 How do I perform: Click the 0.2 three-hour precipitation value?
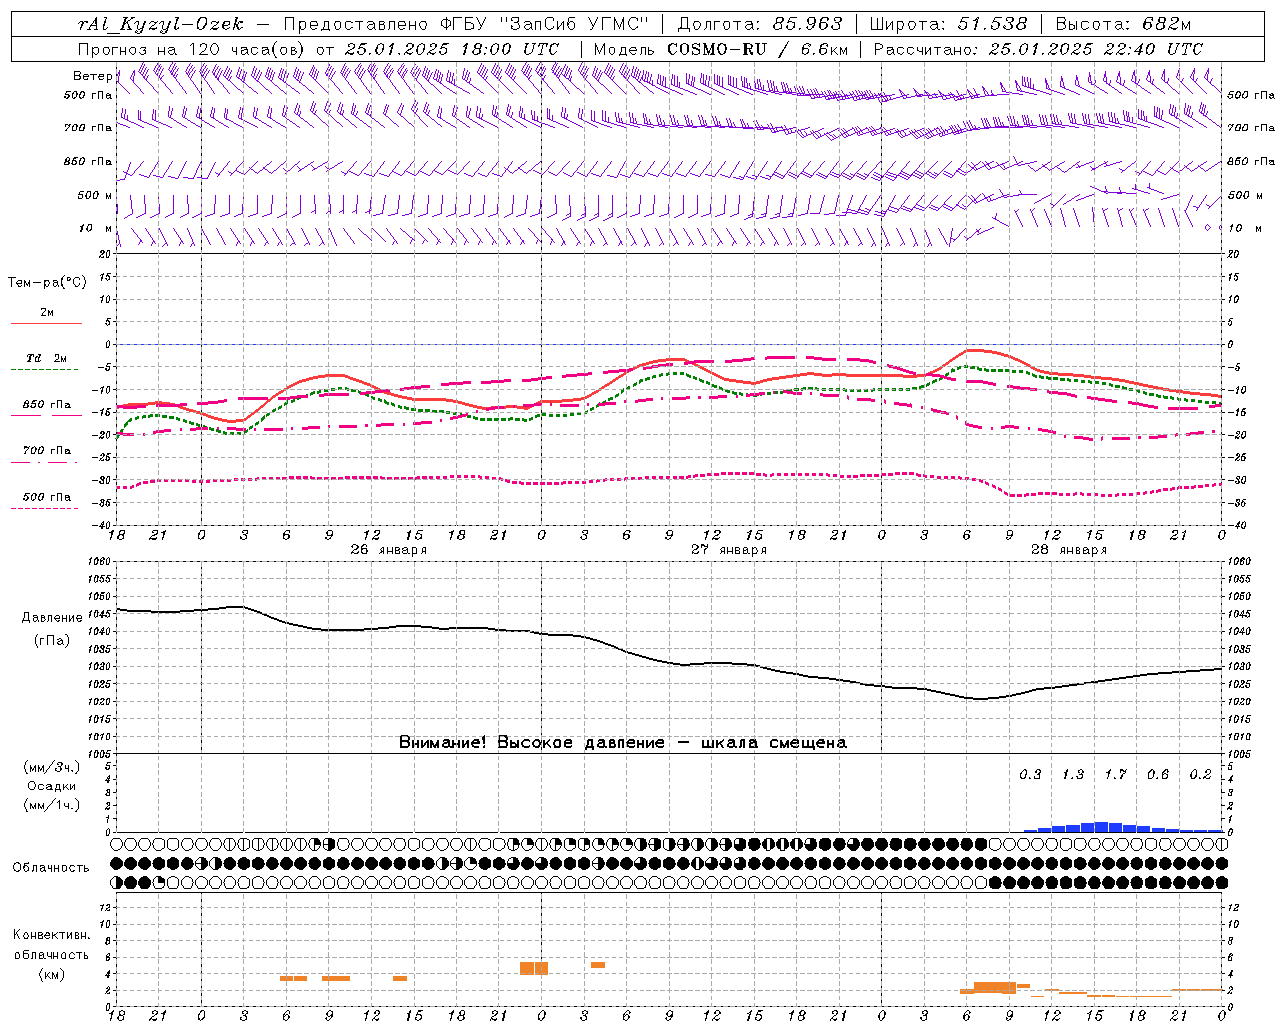(1200, 775)
